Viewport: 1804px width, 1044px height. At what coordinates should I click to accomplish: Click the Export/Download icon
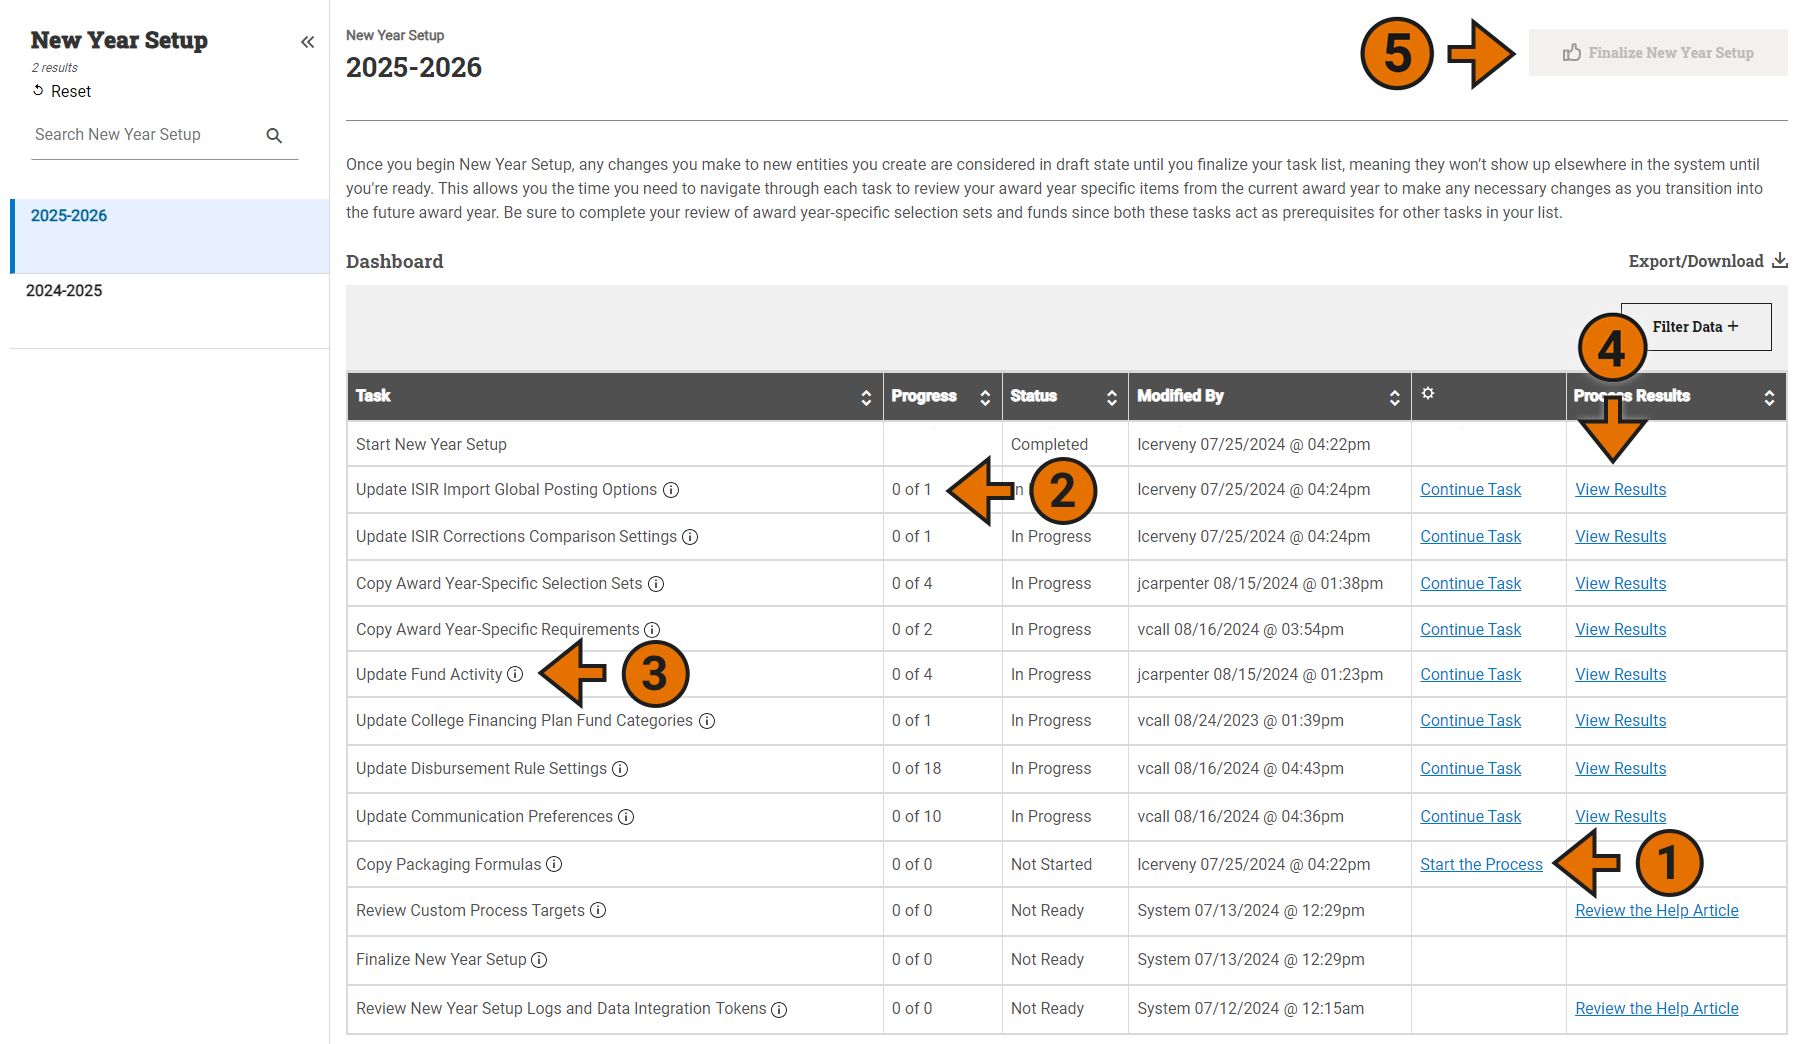pyautogui.click(x=1780, y=261)
